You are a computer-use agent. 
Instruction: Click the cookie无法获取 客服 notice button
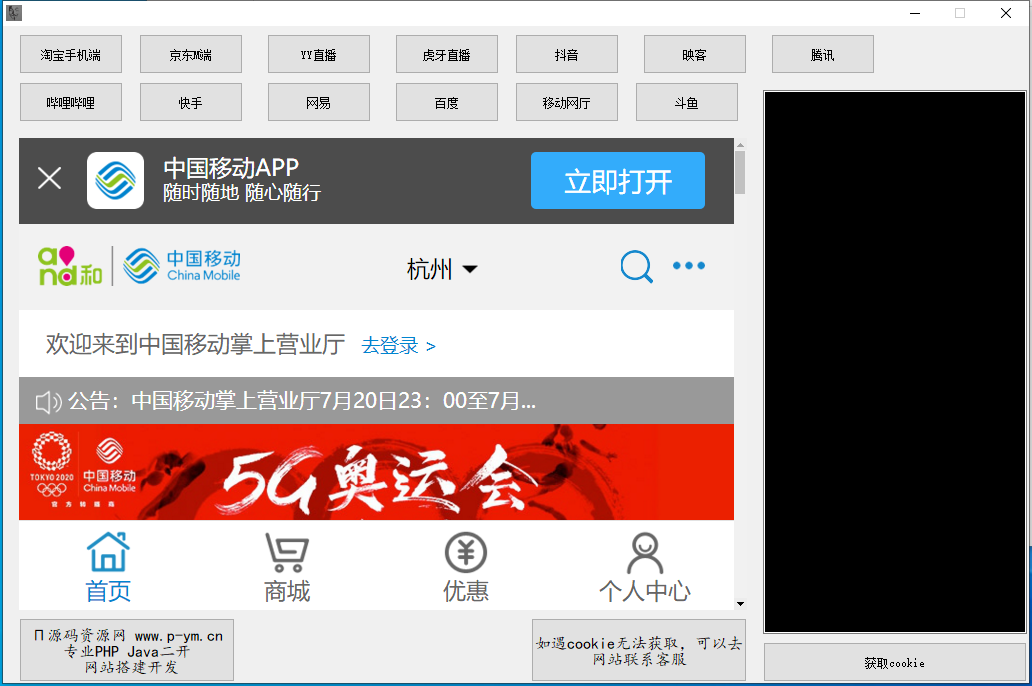[638, 650]
